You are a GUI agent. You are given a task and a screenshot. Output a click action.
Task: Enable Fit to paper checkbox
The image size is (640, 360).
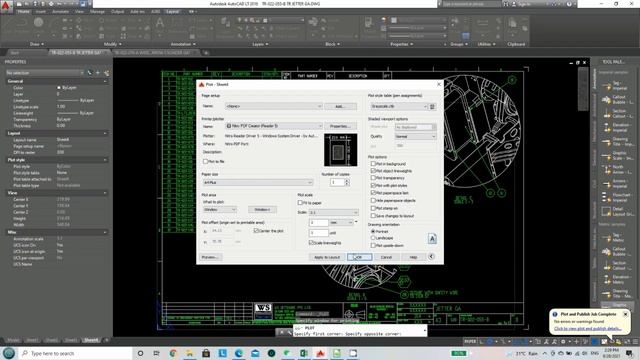[x=300, y=202]
